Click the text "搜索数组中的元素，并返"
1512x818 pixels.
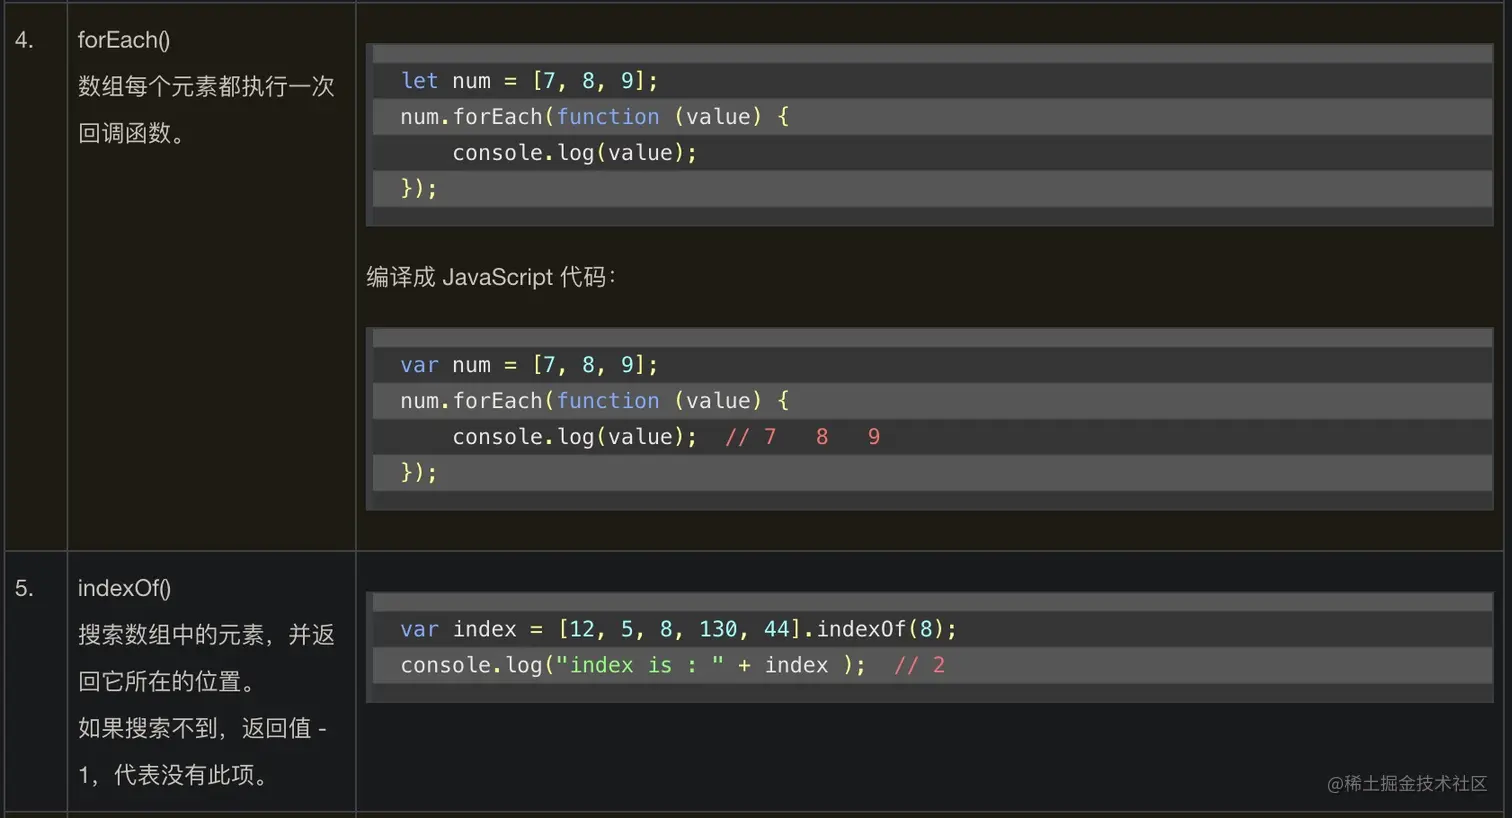pos(206,635)
